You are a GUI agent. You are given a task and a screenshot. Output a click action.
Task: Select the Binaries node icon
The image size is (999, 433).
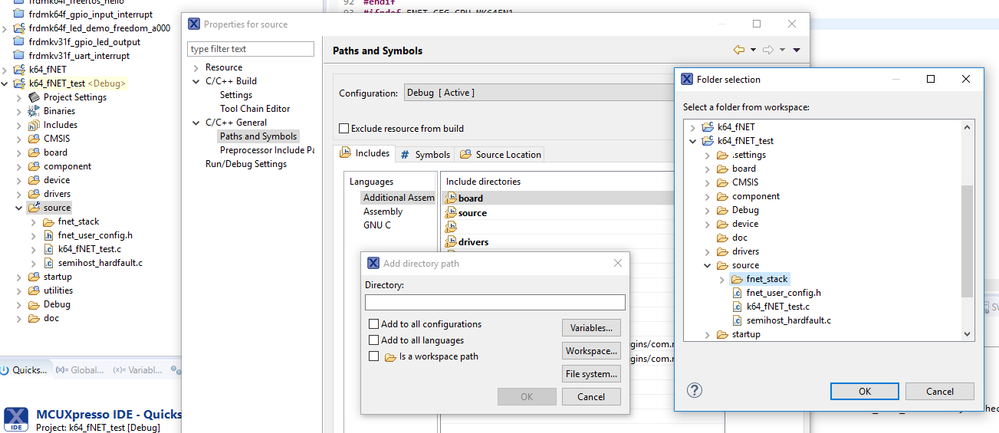[34, 111]
